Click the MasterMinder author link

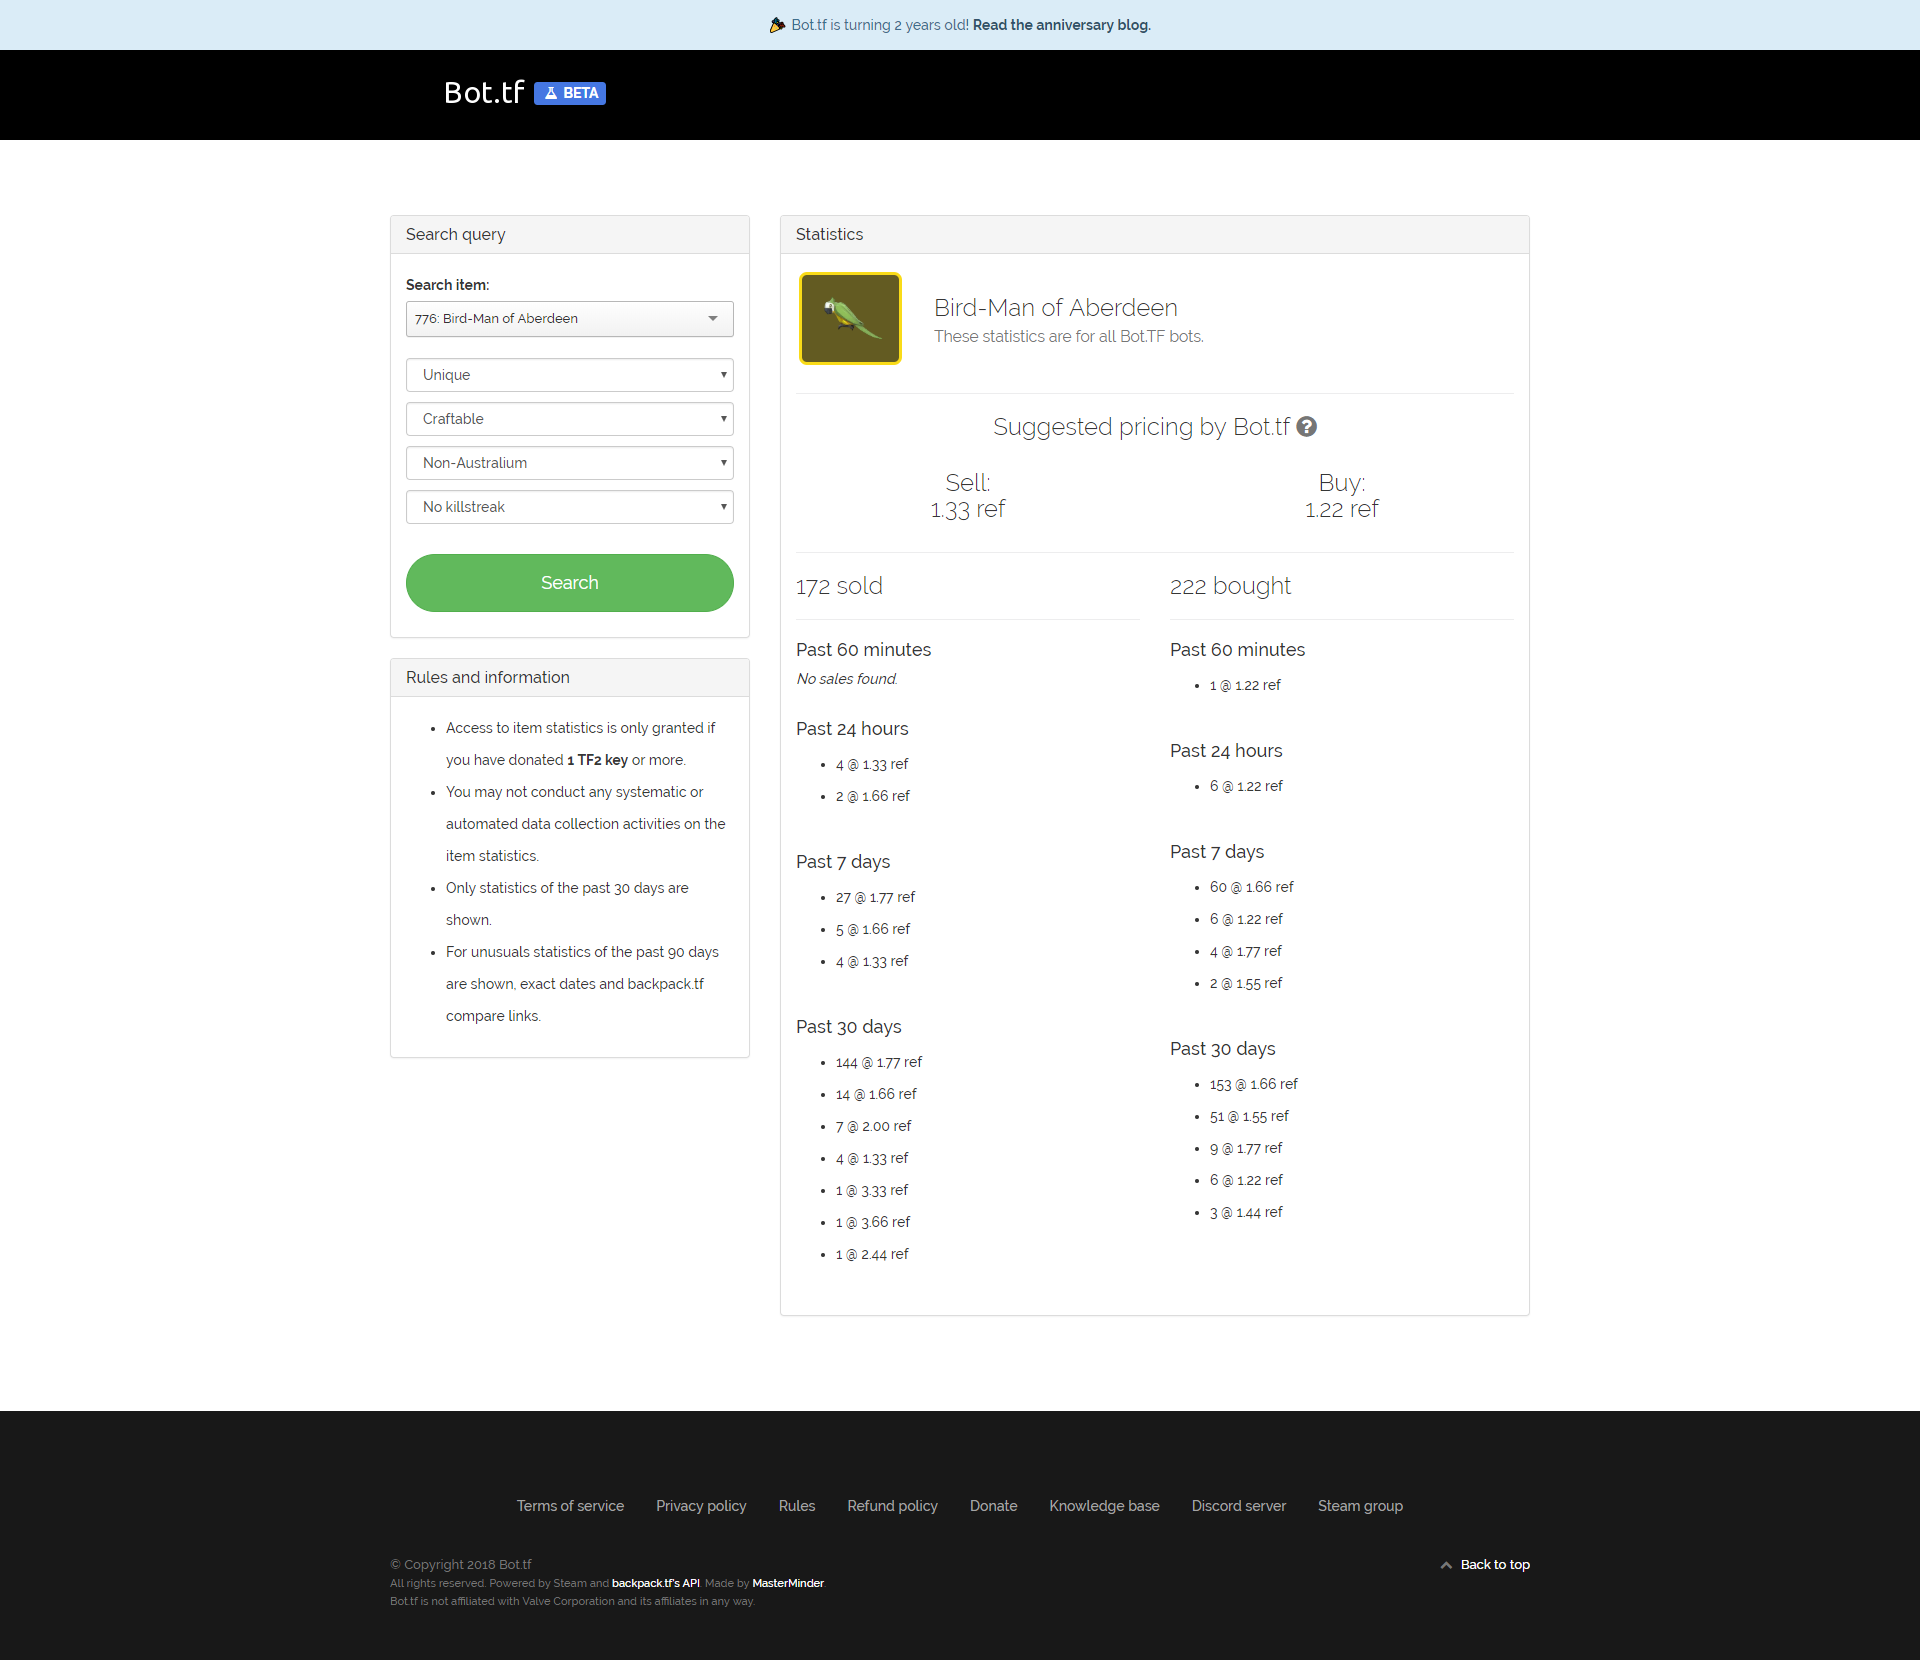pyautogui.click(x=788, y=1583)
